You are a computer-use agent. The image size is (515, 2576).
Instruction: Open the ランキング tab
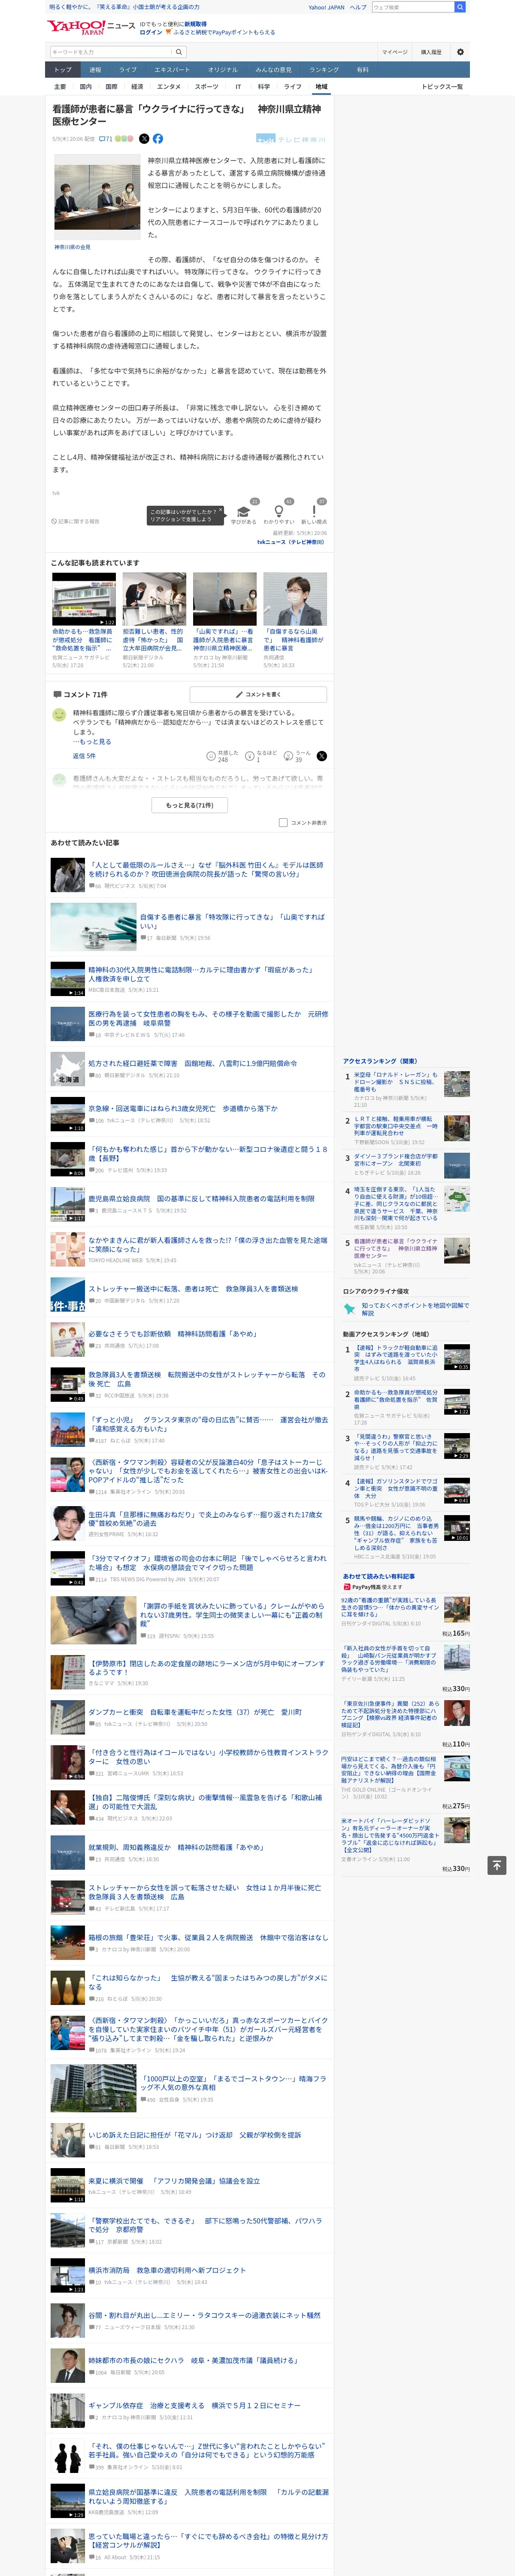coord(324,70)
